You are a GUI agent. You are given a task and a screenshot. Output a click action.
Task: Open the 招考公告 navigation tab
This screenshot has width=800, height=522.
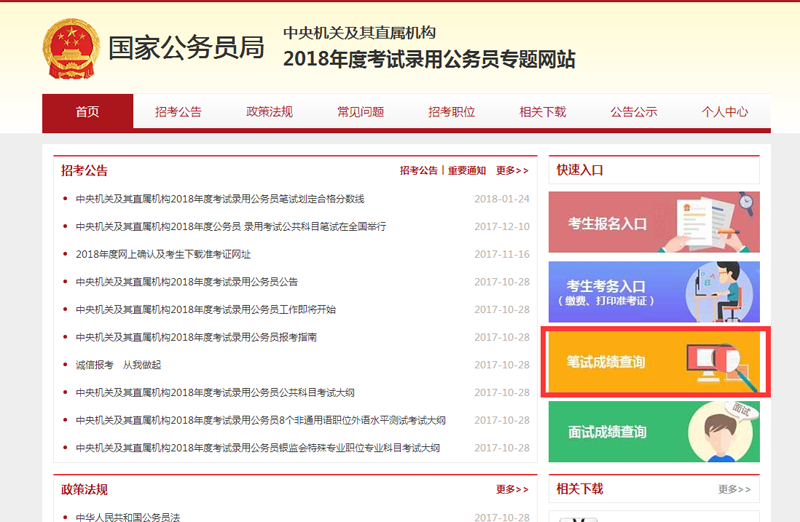pyautogui.click(x=179, y=112)
